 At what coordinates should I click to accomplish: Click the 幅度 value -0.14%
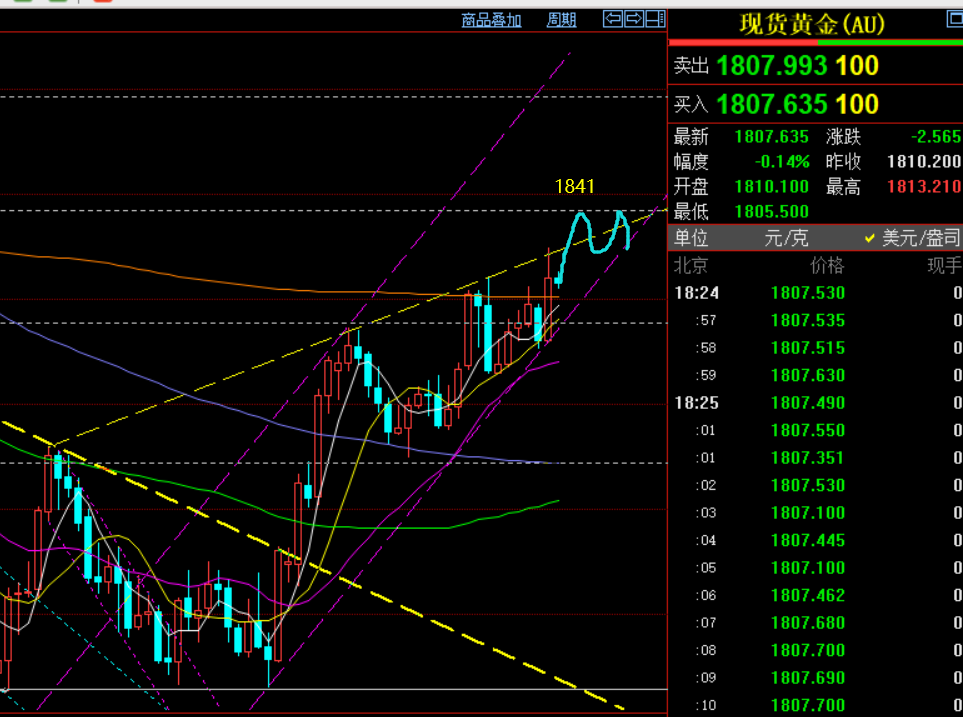pos(782,162)
